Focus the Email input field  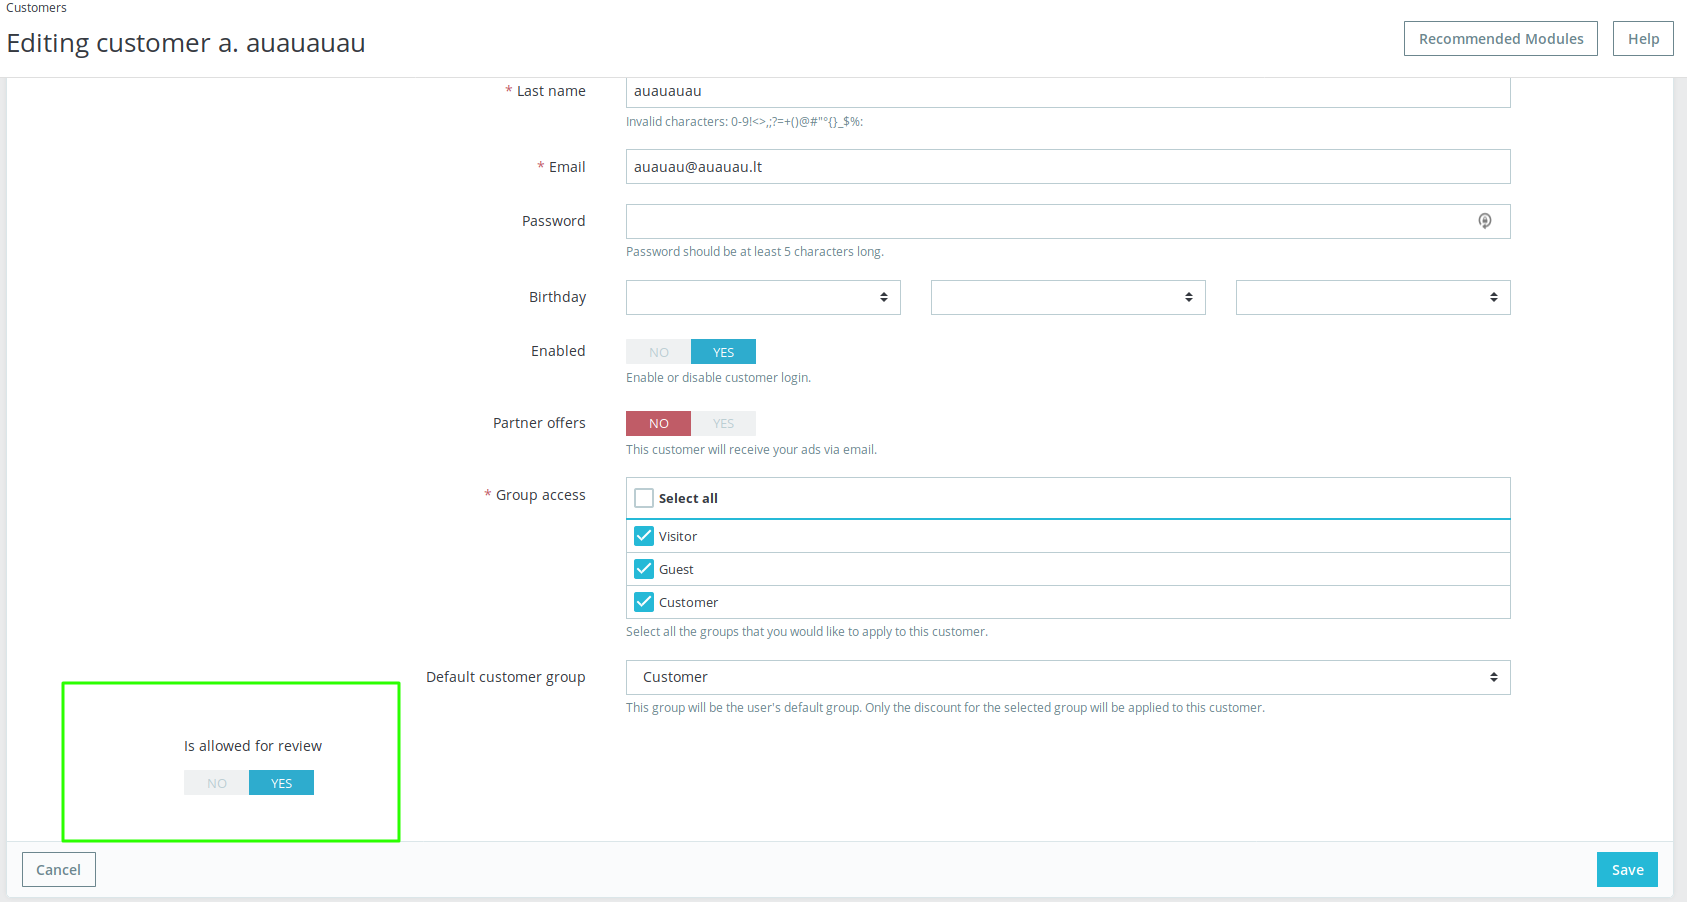[1068, 167]
